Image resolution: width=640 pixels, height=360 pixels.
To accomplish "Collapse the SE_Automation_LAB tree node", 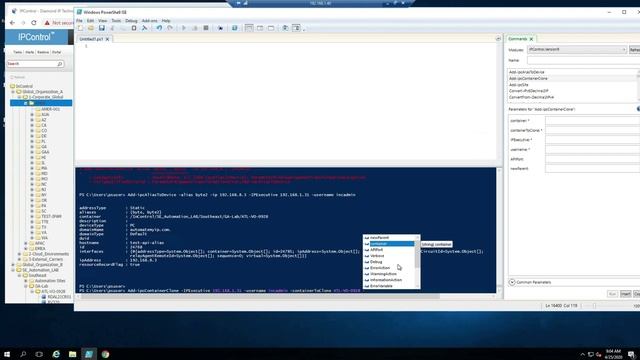I will pos(13,270).
